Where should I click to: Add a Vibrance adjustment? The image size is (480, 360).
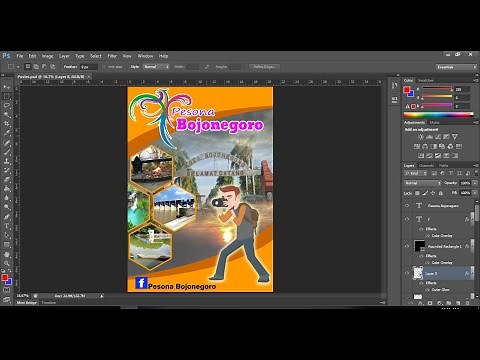tap(454, 137)
